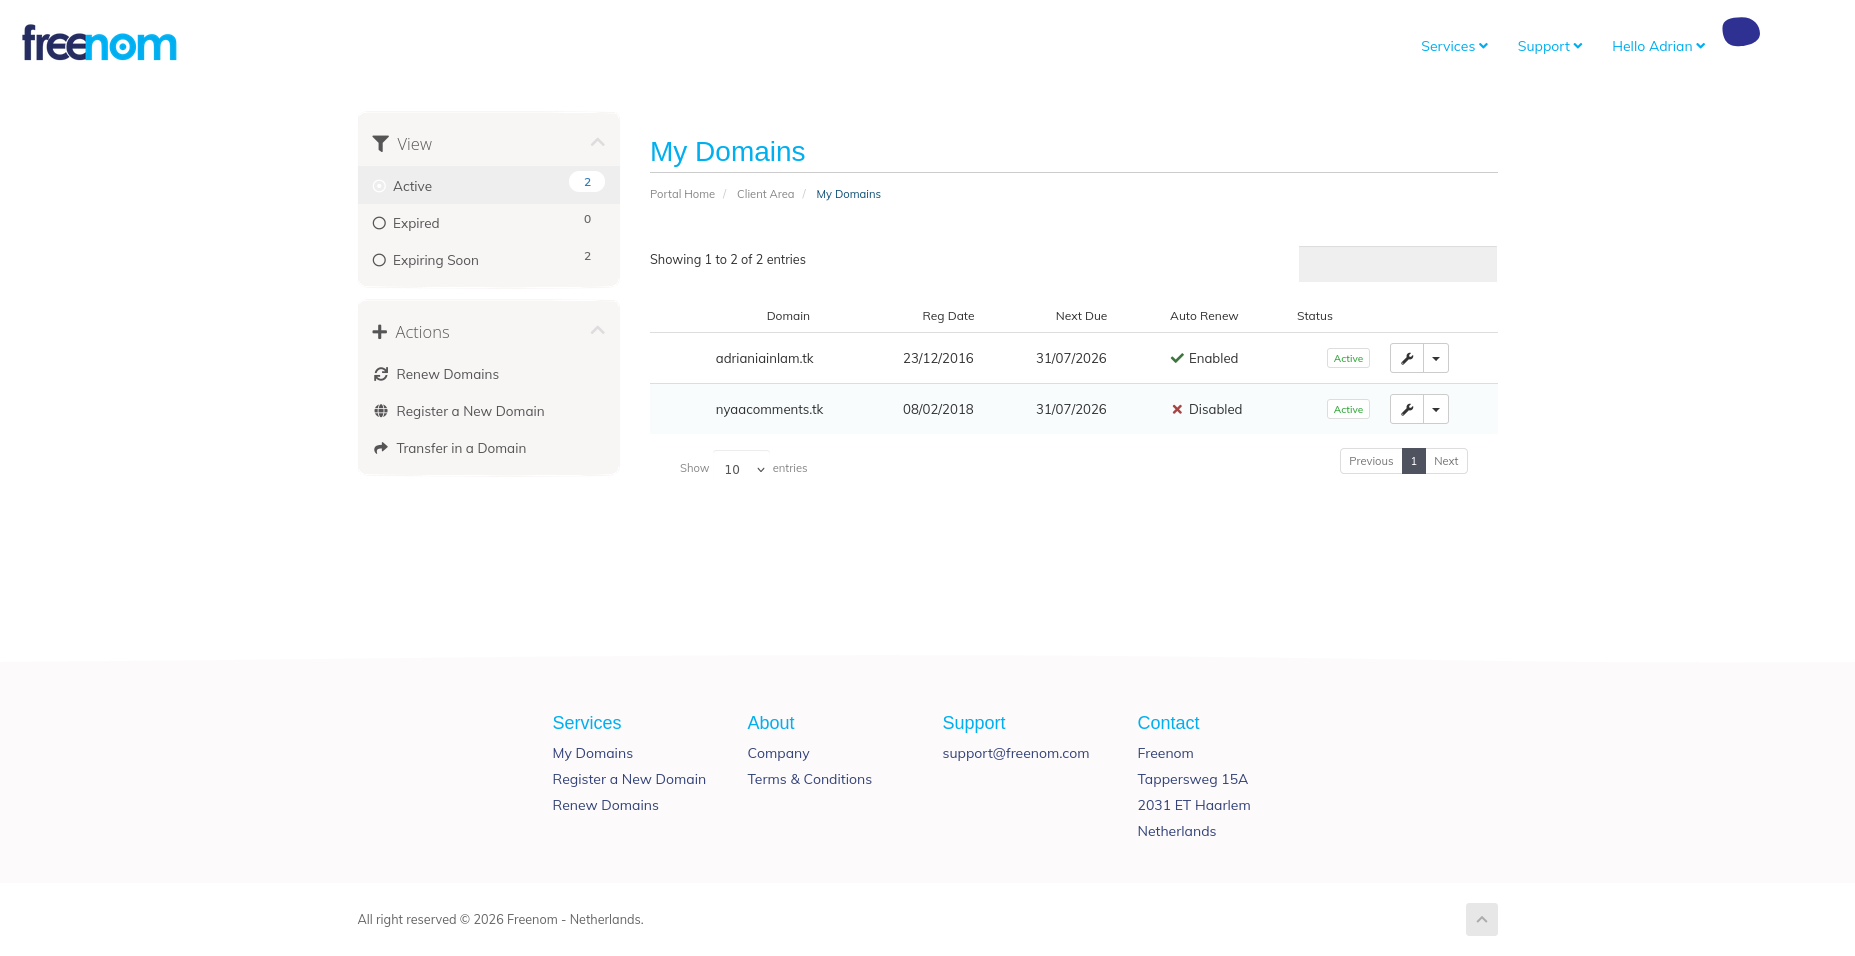Click the reg date 23/12/2016 cell
Image resolution: width=1855 pixels, height=956 pixels.
(x=938, y=358)
